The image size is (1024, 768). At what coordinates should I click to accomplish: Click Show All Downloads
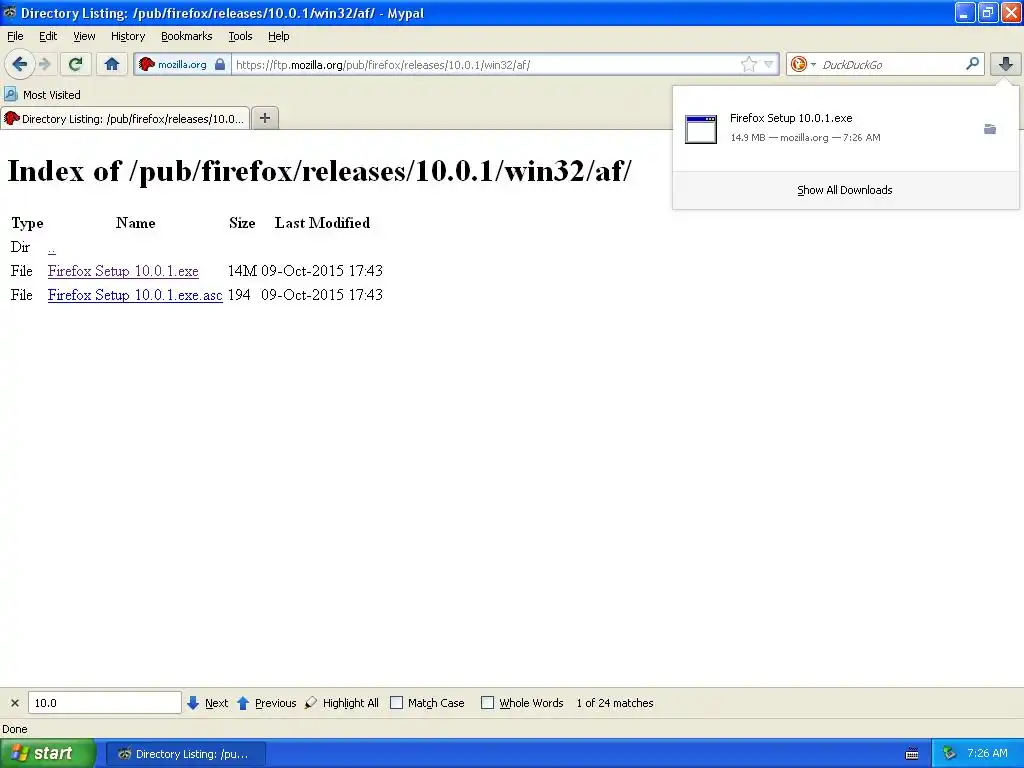844,190
